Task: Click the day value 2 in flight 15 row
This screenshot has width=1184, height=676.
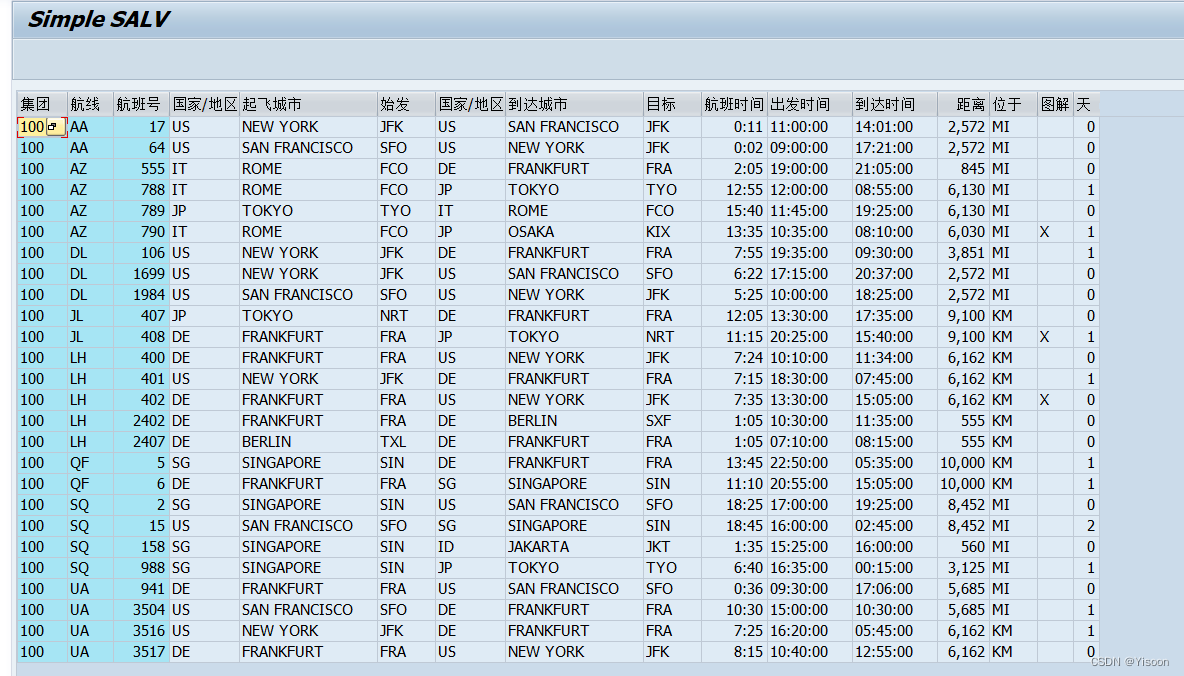Action: [x=1085, y=526]
